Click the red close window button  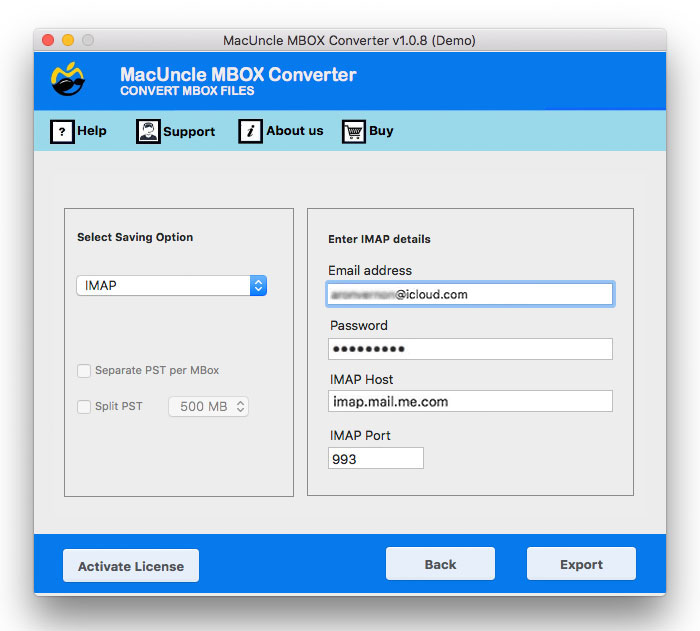(48, 40)
